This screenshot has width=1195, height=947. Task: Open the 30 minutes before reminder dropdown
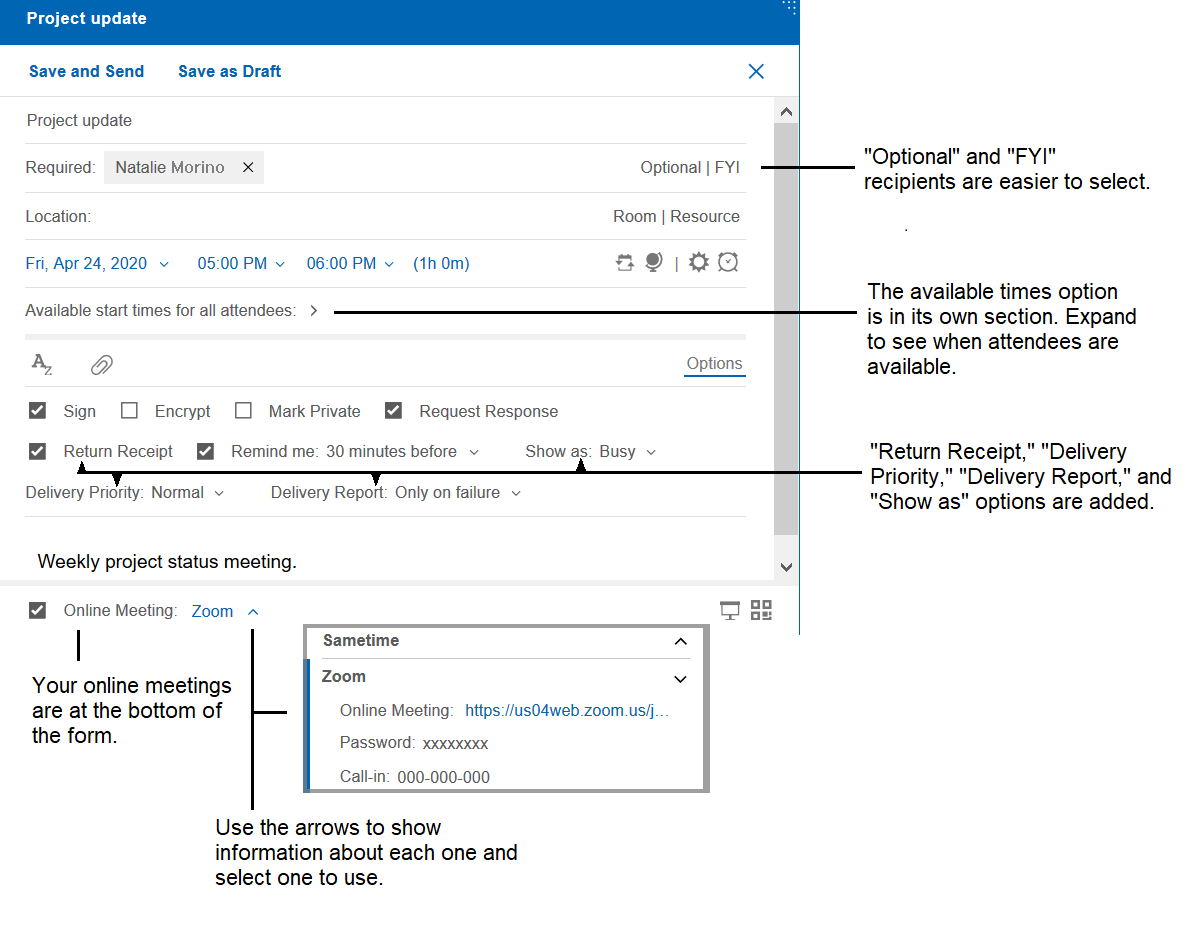point(402,452)
